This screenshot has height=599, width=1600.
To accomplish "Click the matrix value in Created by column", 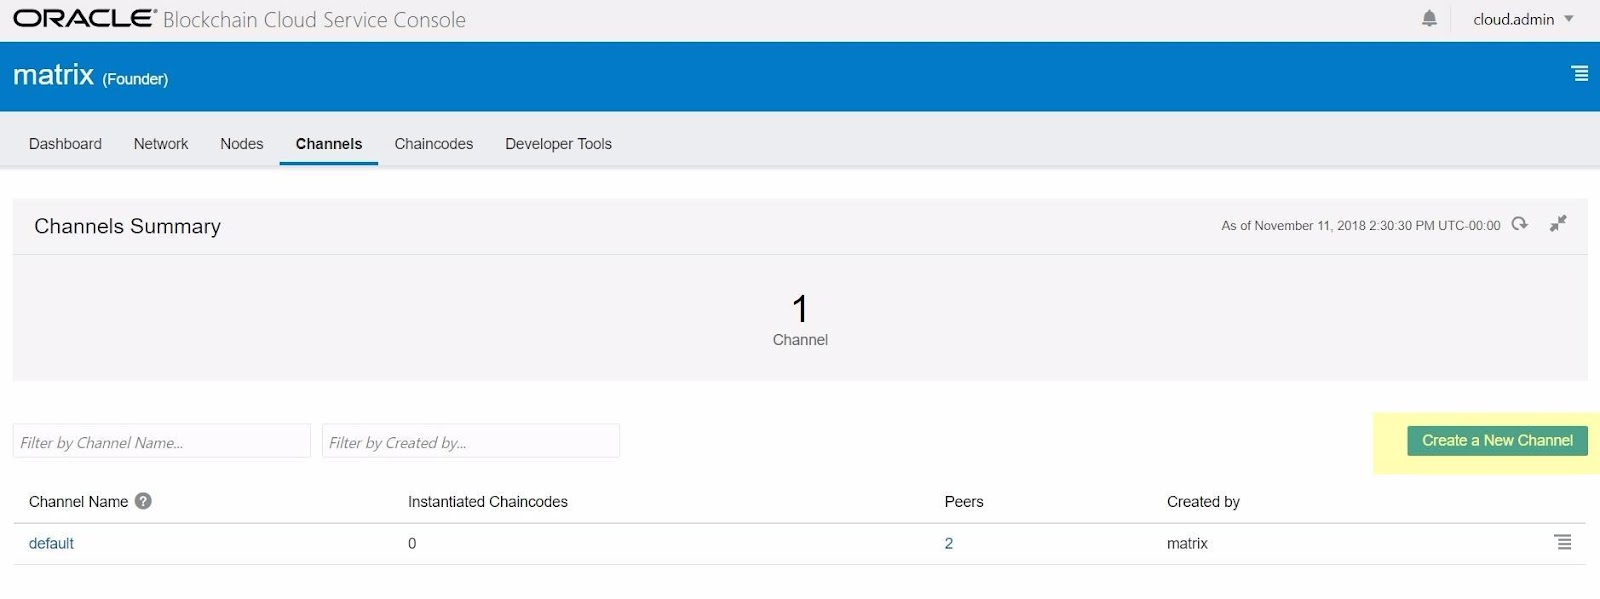I will pyautogui.click(x=1187, y=543).
